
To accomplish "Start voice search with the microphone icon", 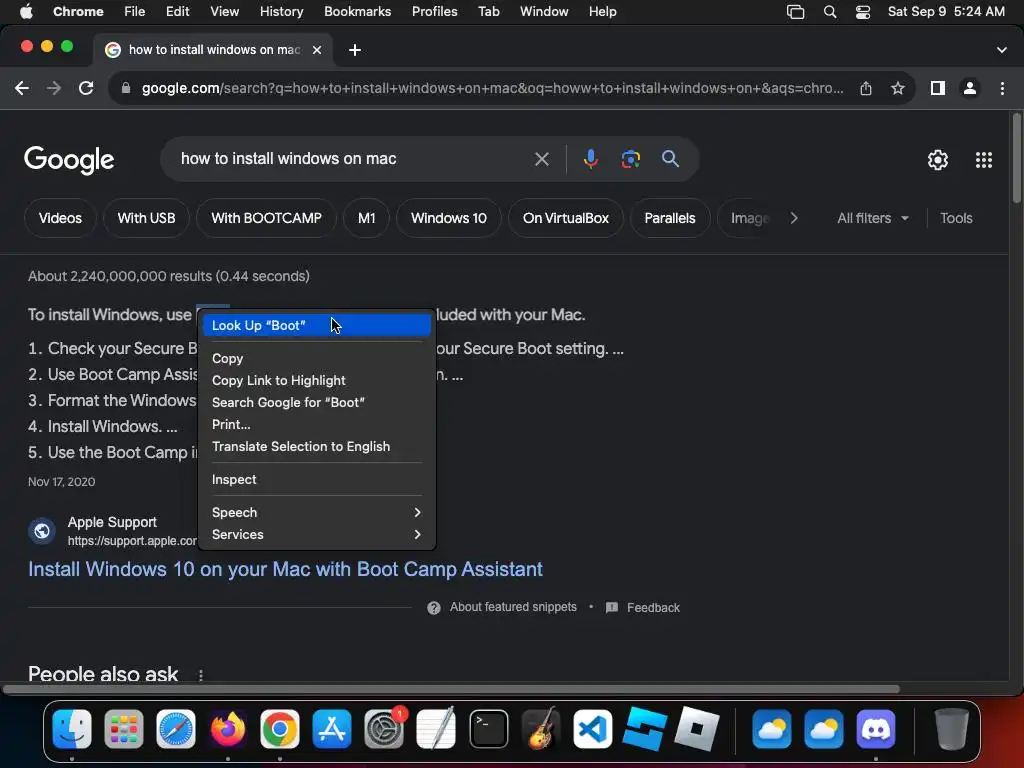I will coord(590,159).
